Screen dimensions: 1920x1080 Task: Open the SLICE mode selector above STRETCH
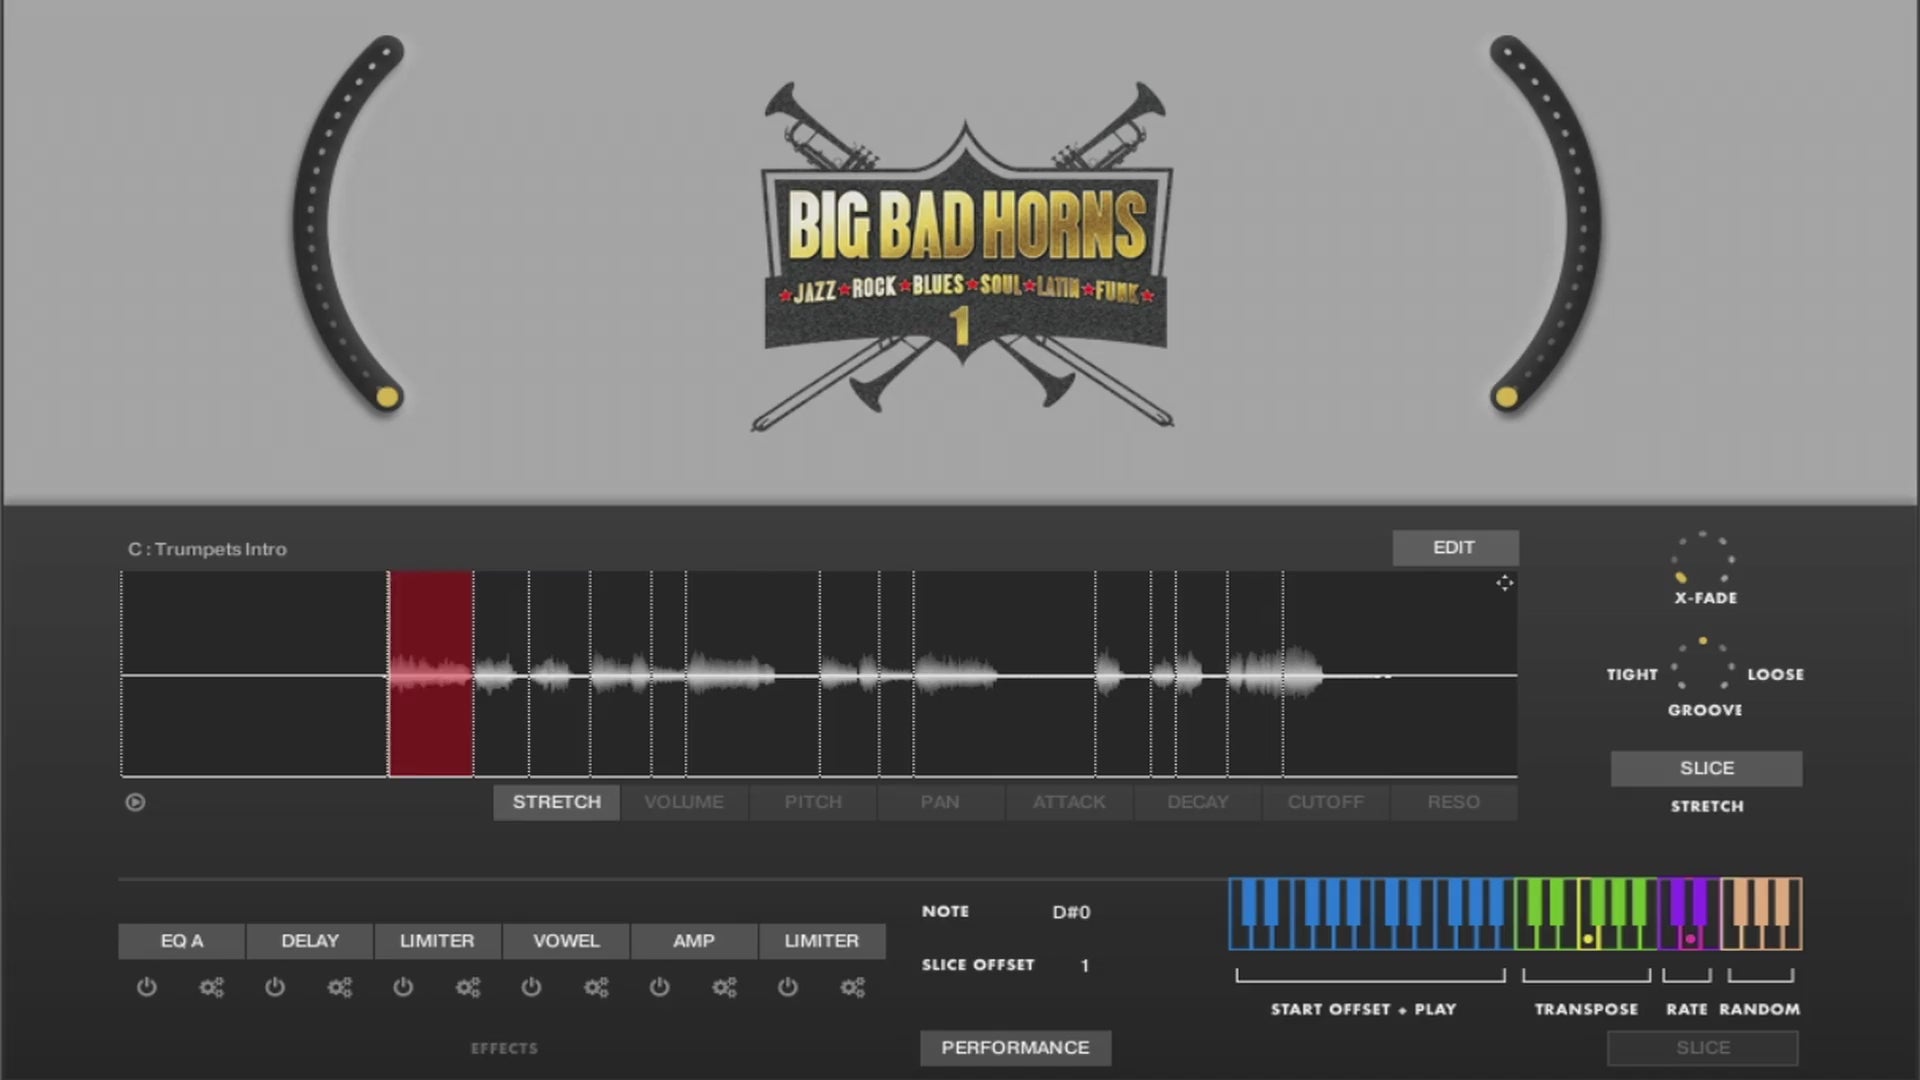pyautogui.click(x=1706, y=768)
